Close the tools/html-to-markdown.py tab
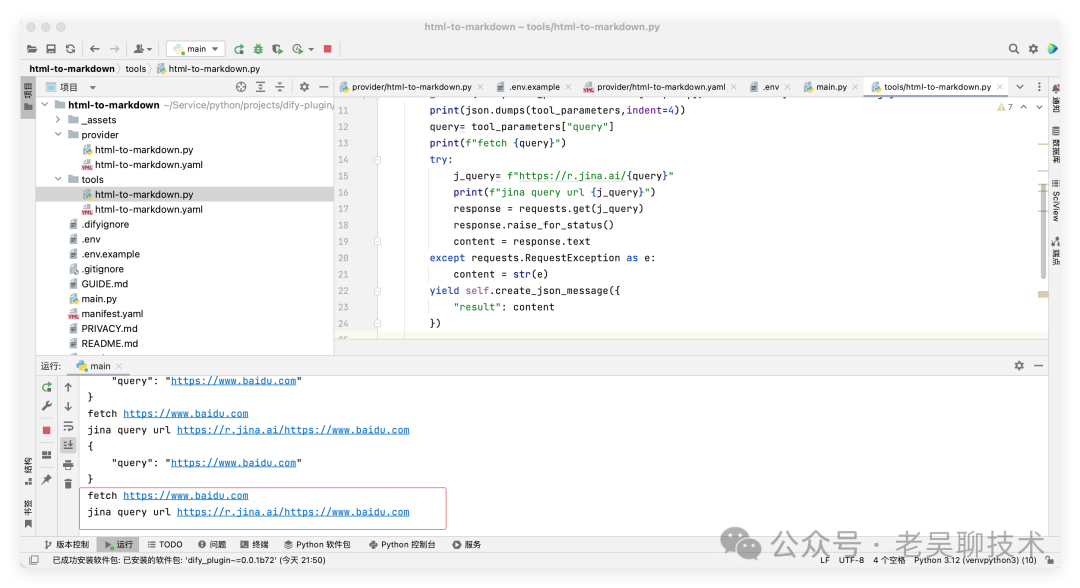 (999, 87)
